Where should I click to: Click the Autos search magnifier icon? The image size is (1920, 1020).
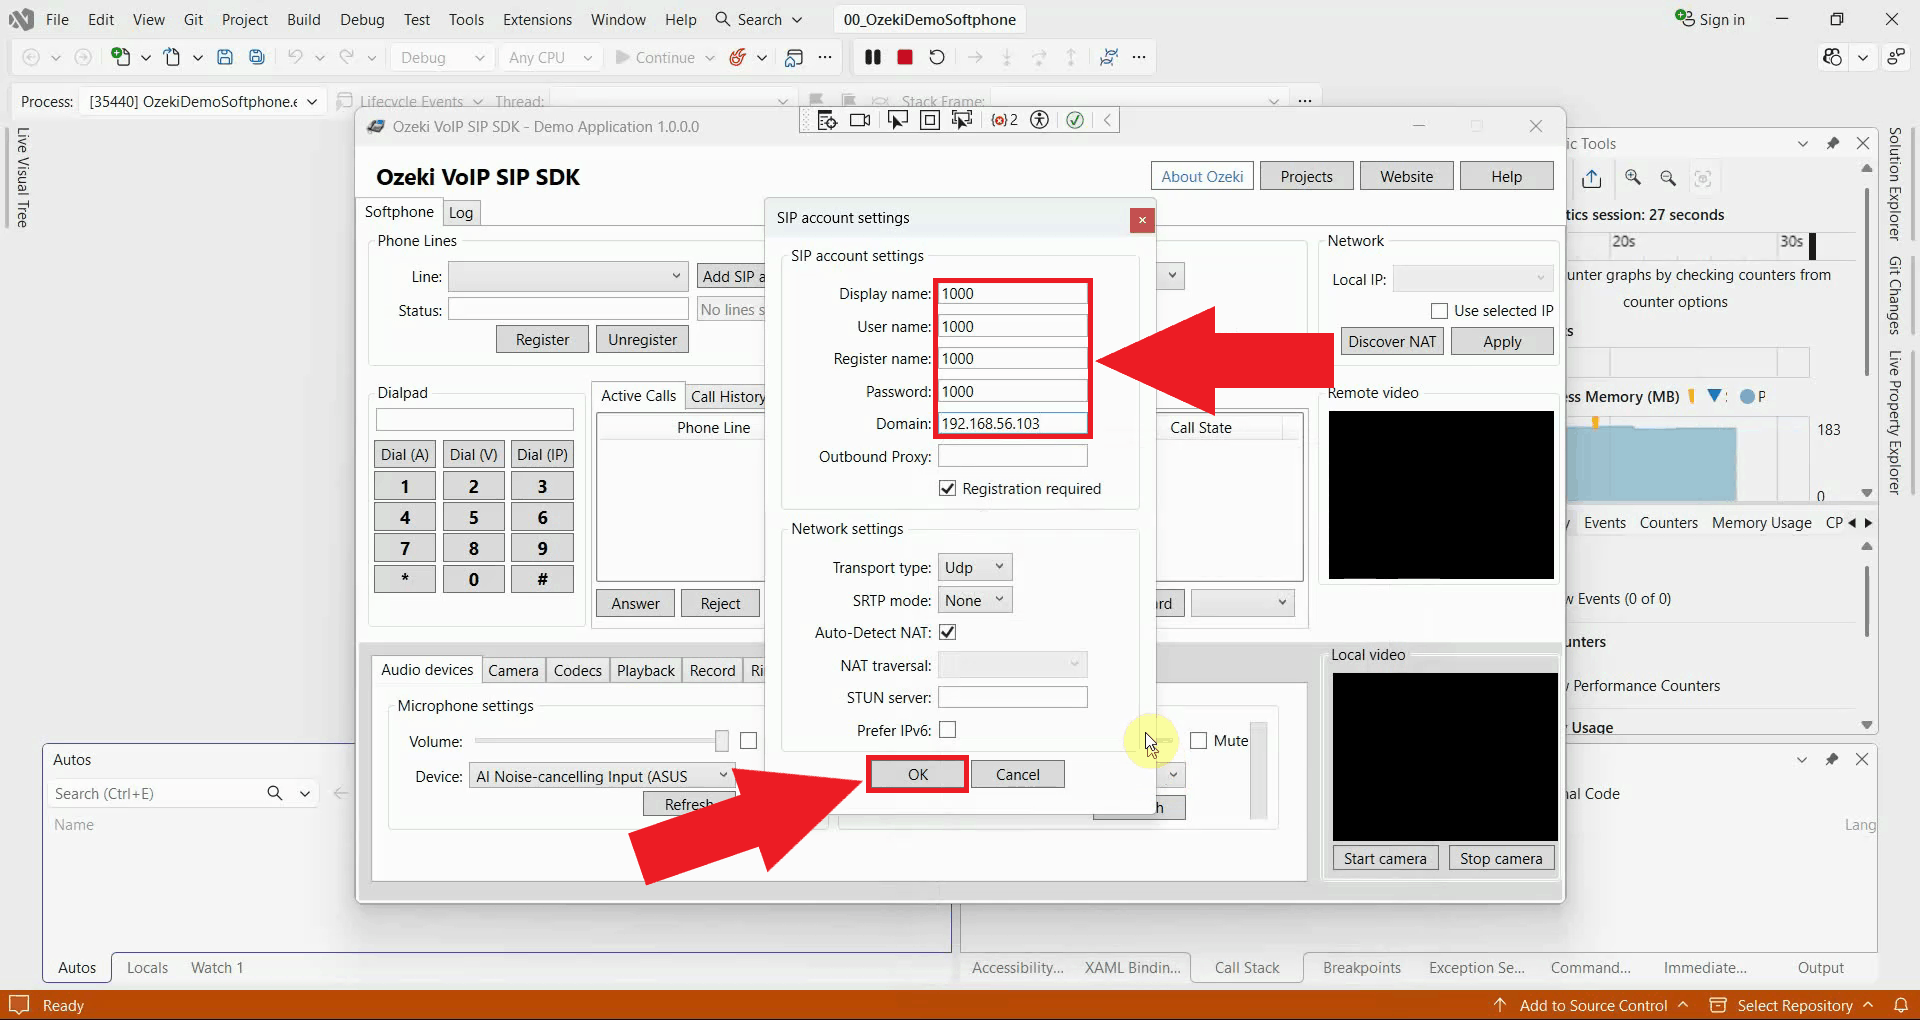(275, 793)
